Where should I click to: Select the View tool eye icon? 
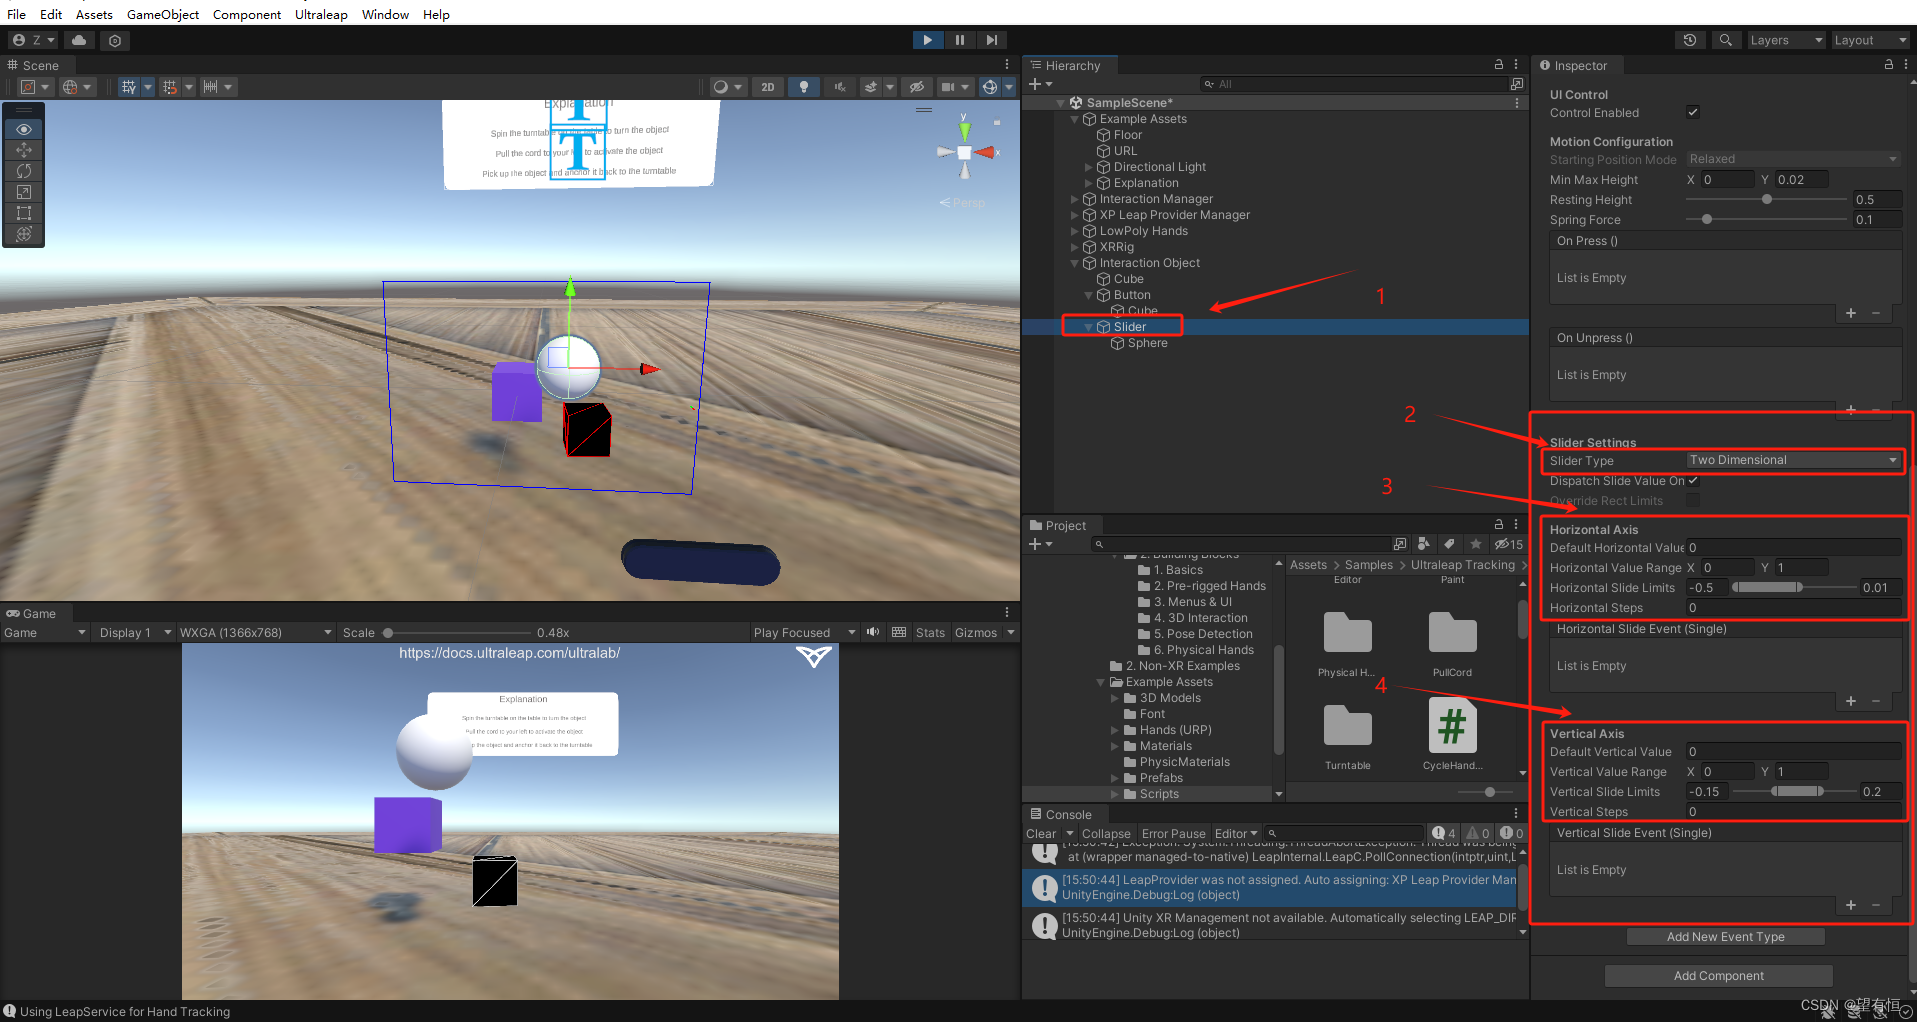click(24, 129)
